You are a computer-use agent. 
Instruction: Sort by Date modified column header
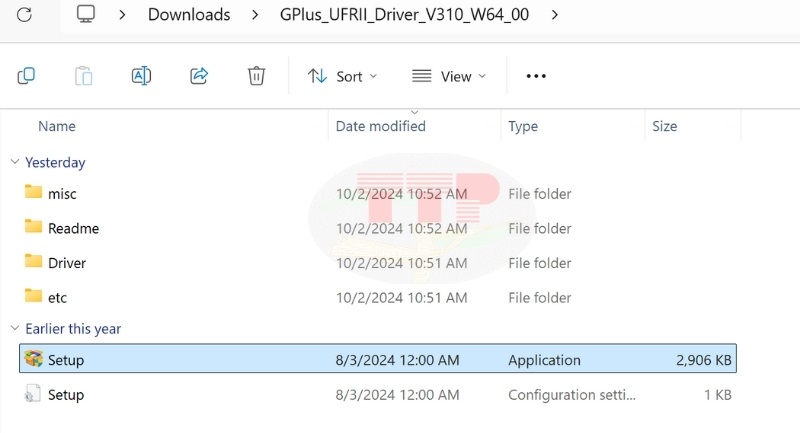point(380,126)
